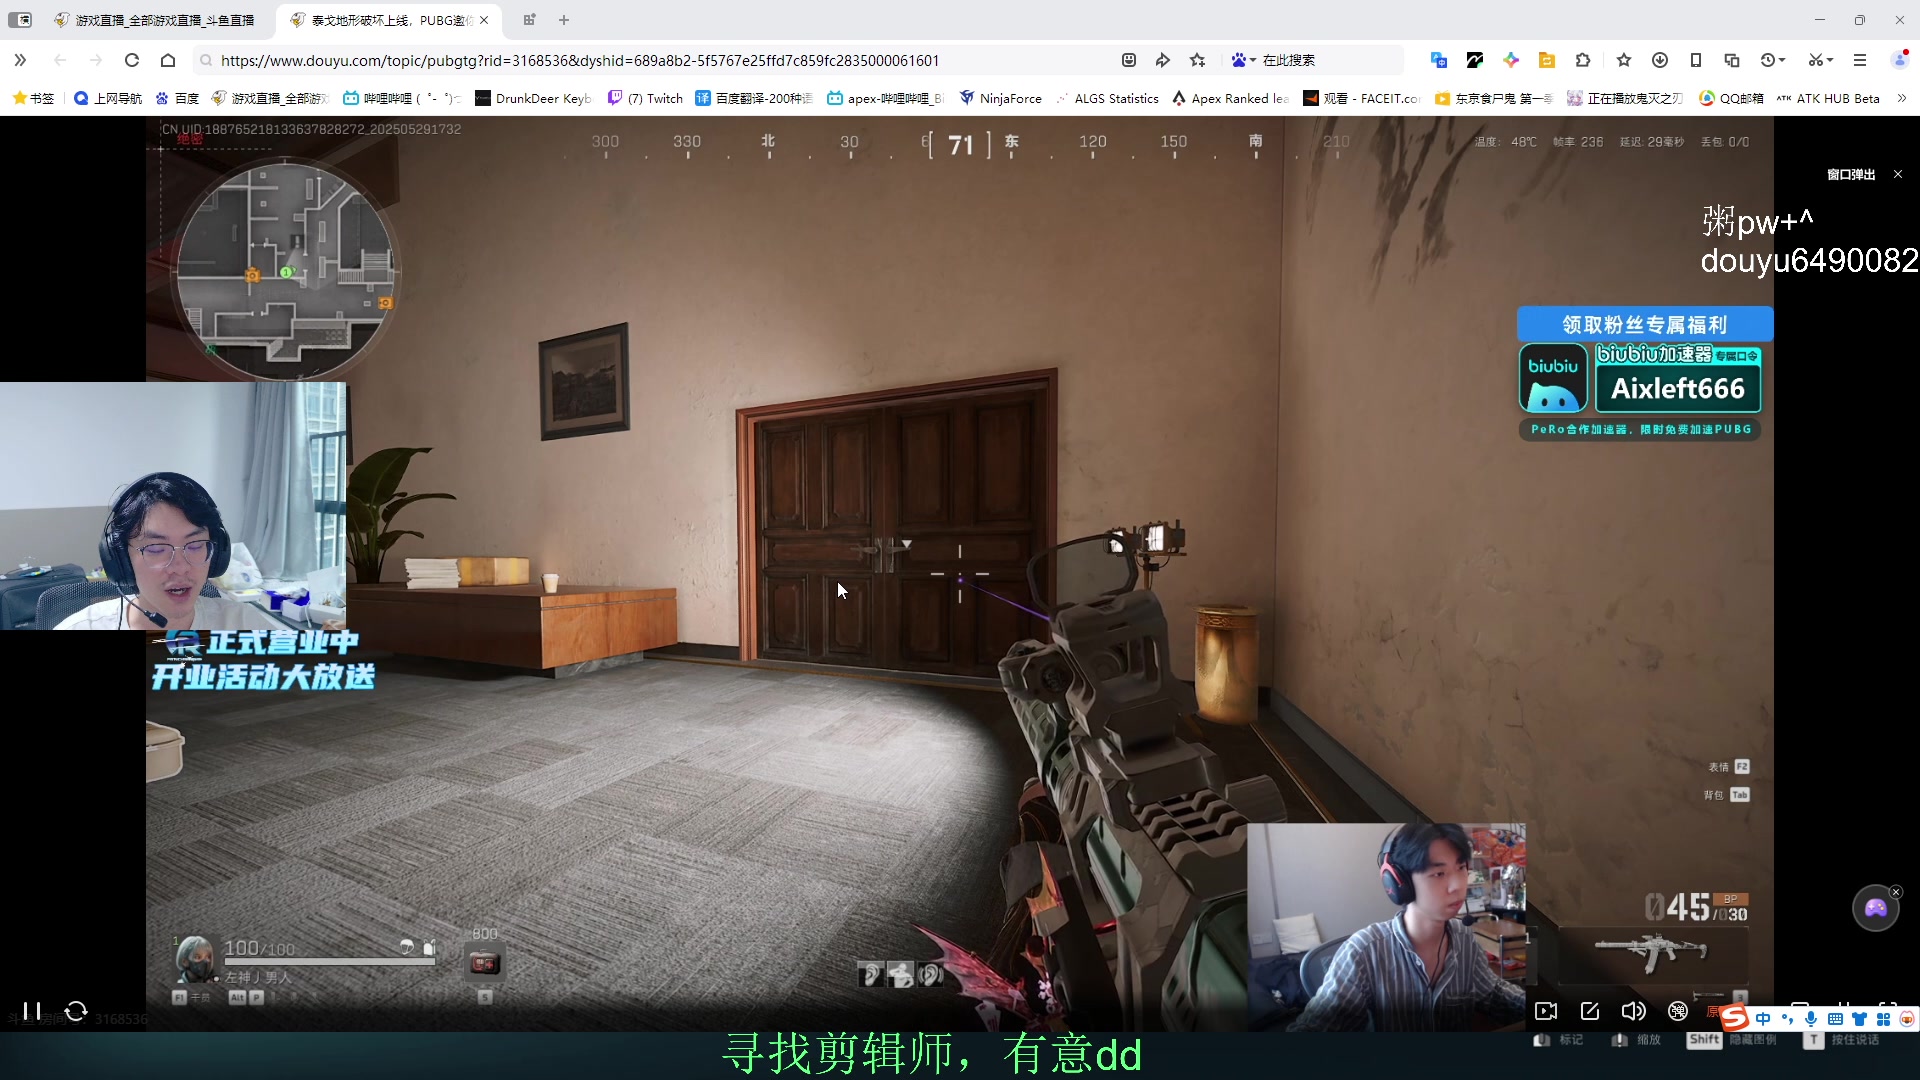Toggle Sogou punctuation mode icon

[x=1787, y=1019]
